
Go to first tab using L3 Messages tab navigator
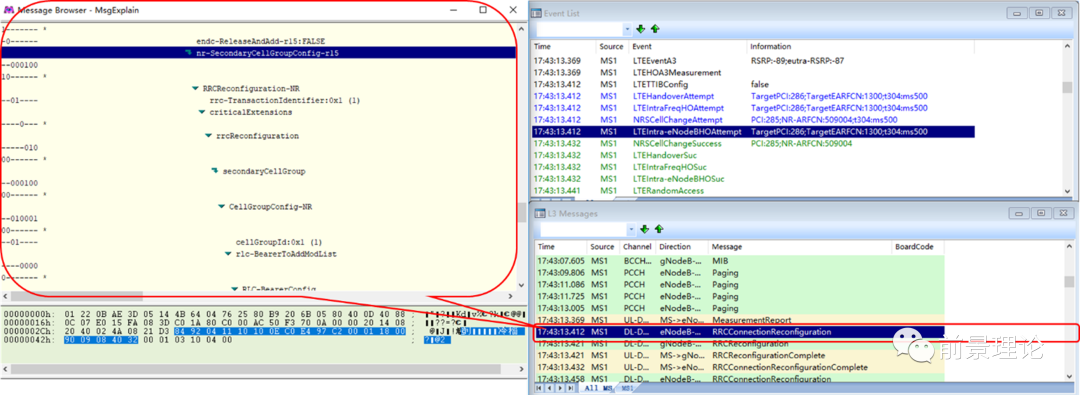[x=540, y=388]
